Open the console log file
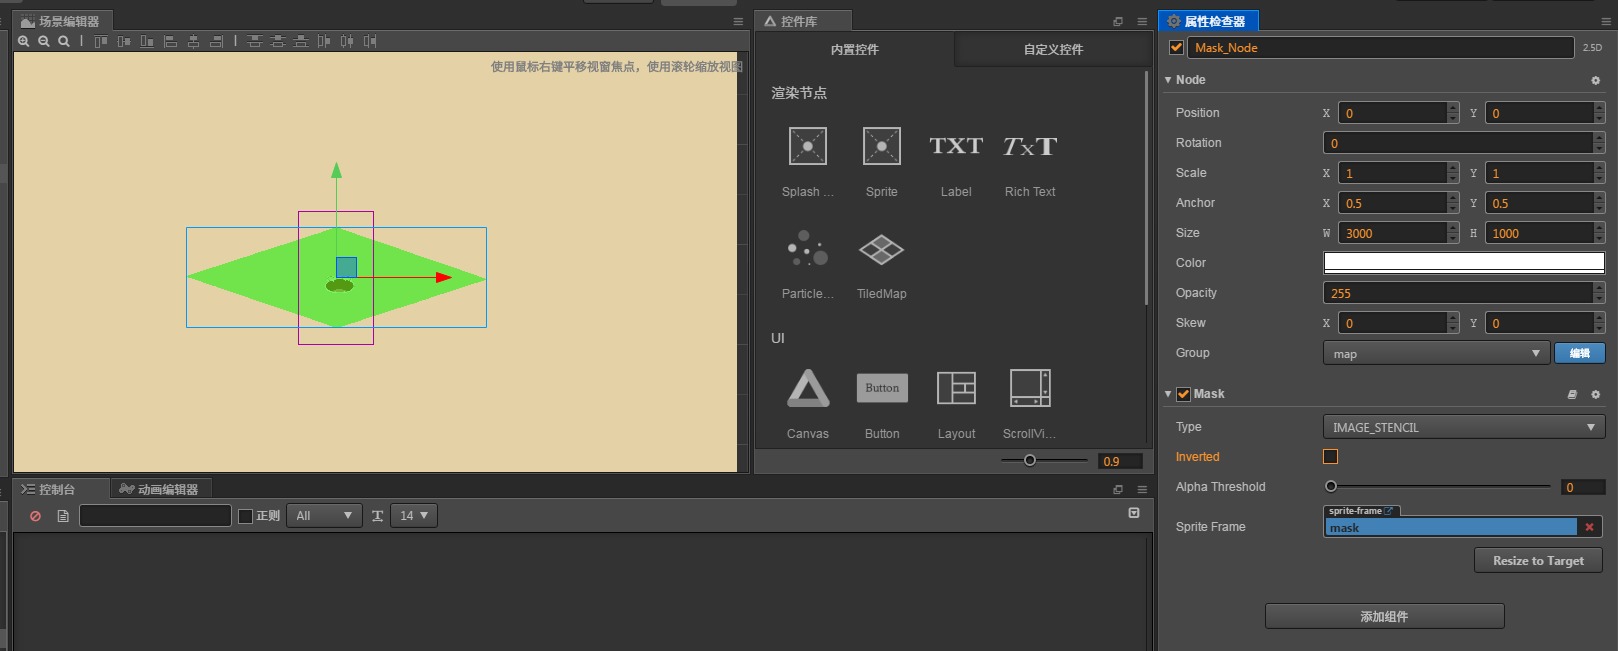The height and width of the screenshot is (651, 1618). pyautogui.click(x=63, y=516)
